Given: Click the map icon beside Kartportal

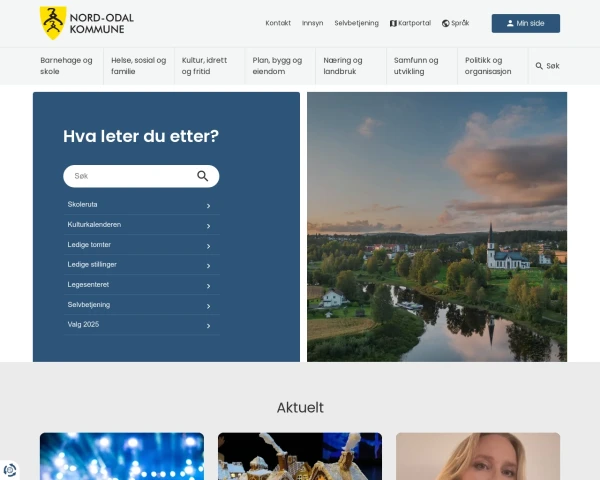Looking at the screenshot, I should pos(393,23).
